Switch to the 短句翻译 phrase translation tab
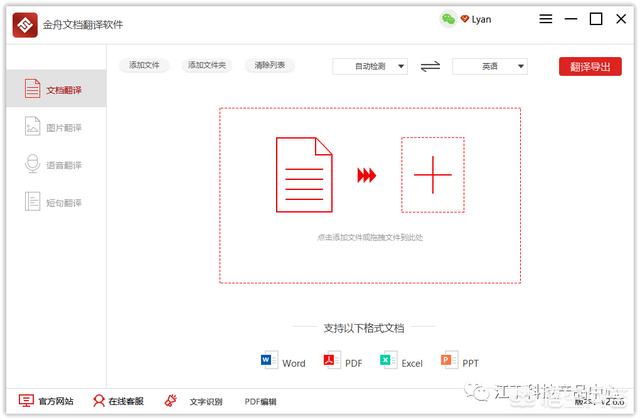This screenshot has height=420, width=640. [x=56, y=202]
